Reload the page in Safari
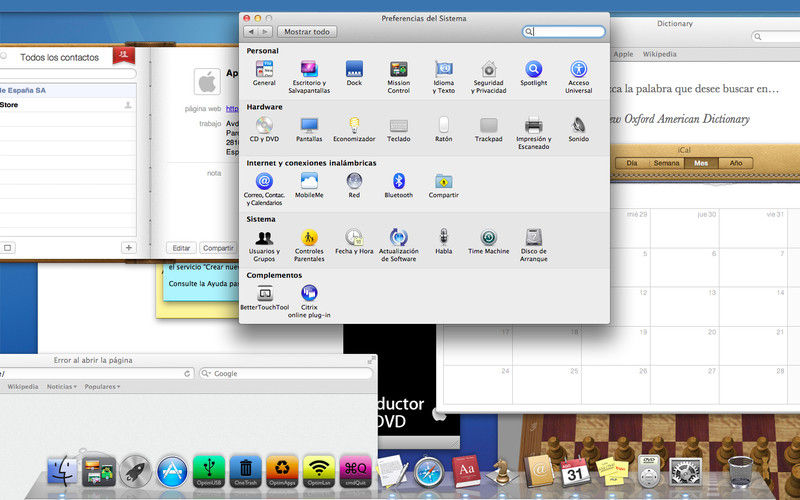 (187, 373)
